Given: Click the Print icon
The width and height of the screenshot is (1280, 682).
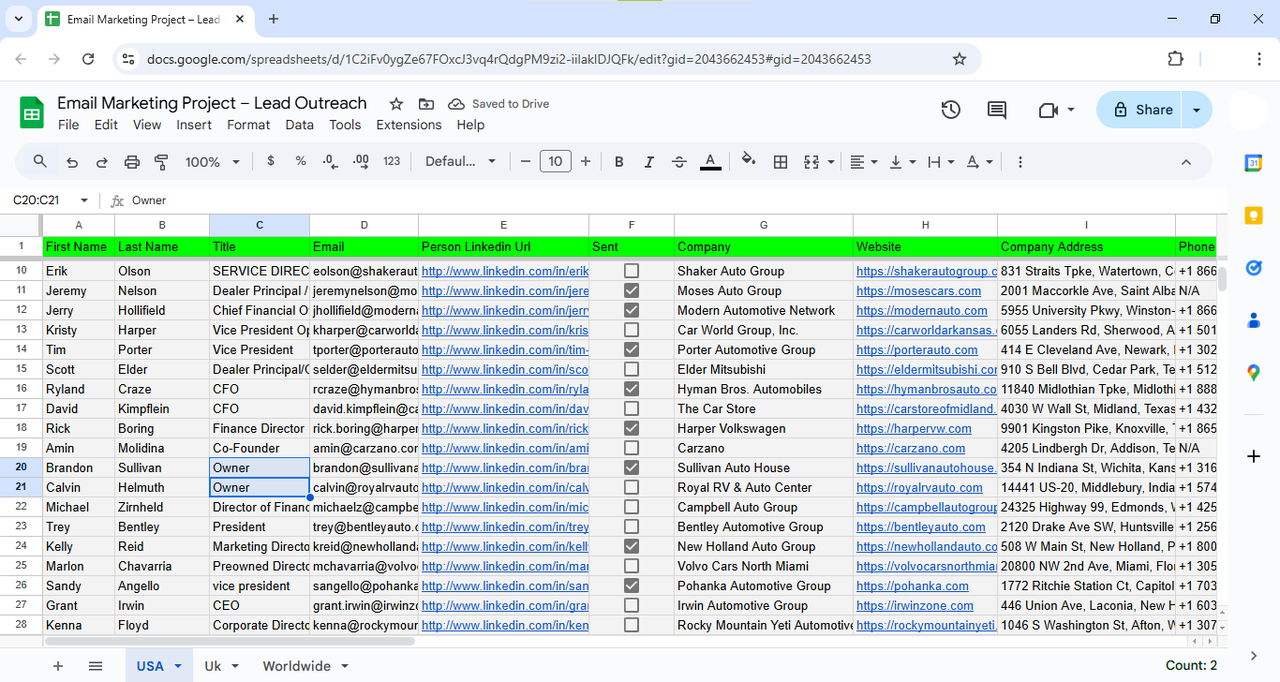Looking at the screenshot, I should [x=130, y=161].
